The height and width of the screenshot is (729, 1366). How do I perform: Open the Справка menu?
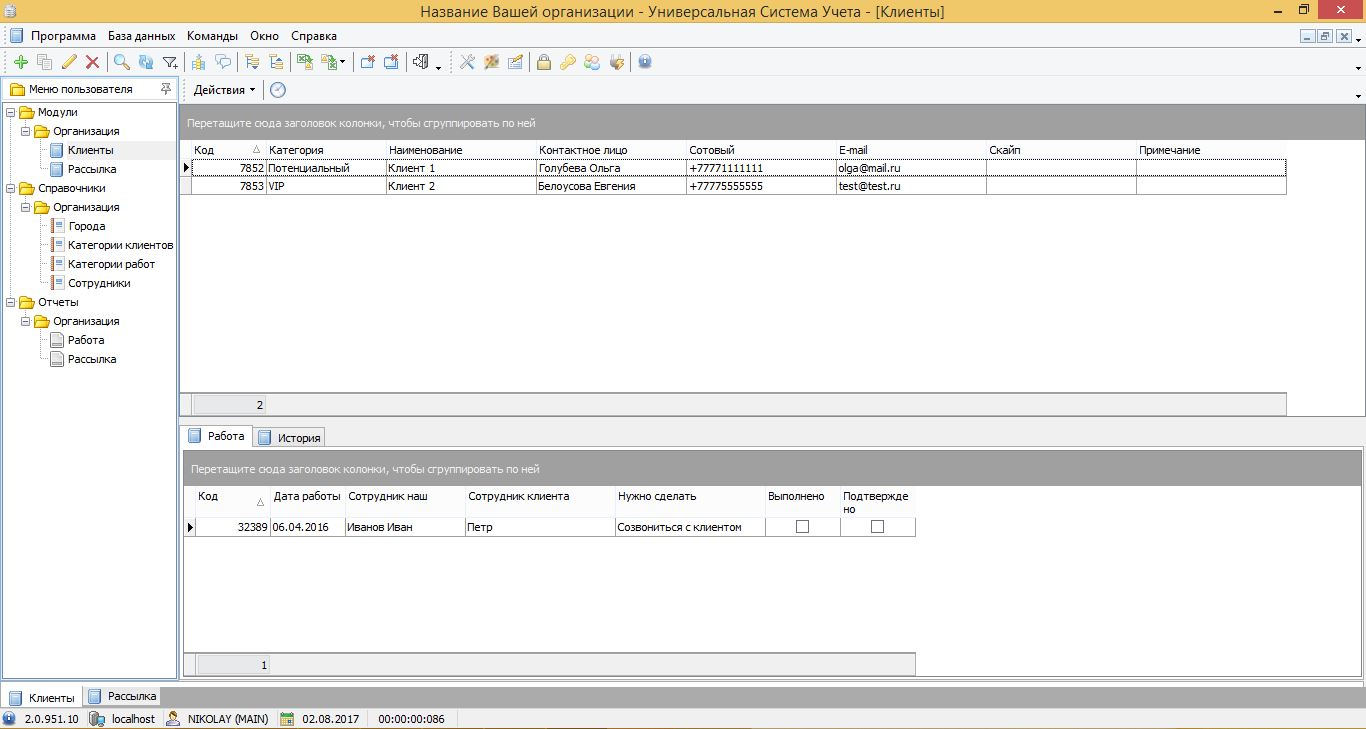pos(314,36)
